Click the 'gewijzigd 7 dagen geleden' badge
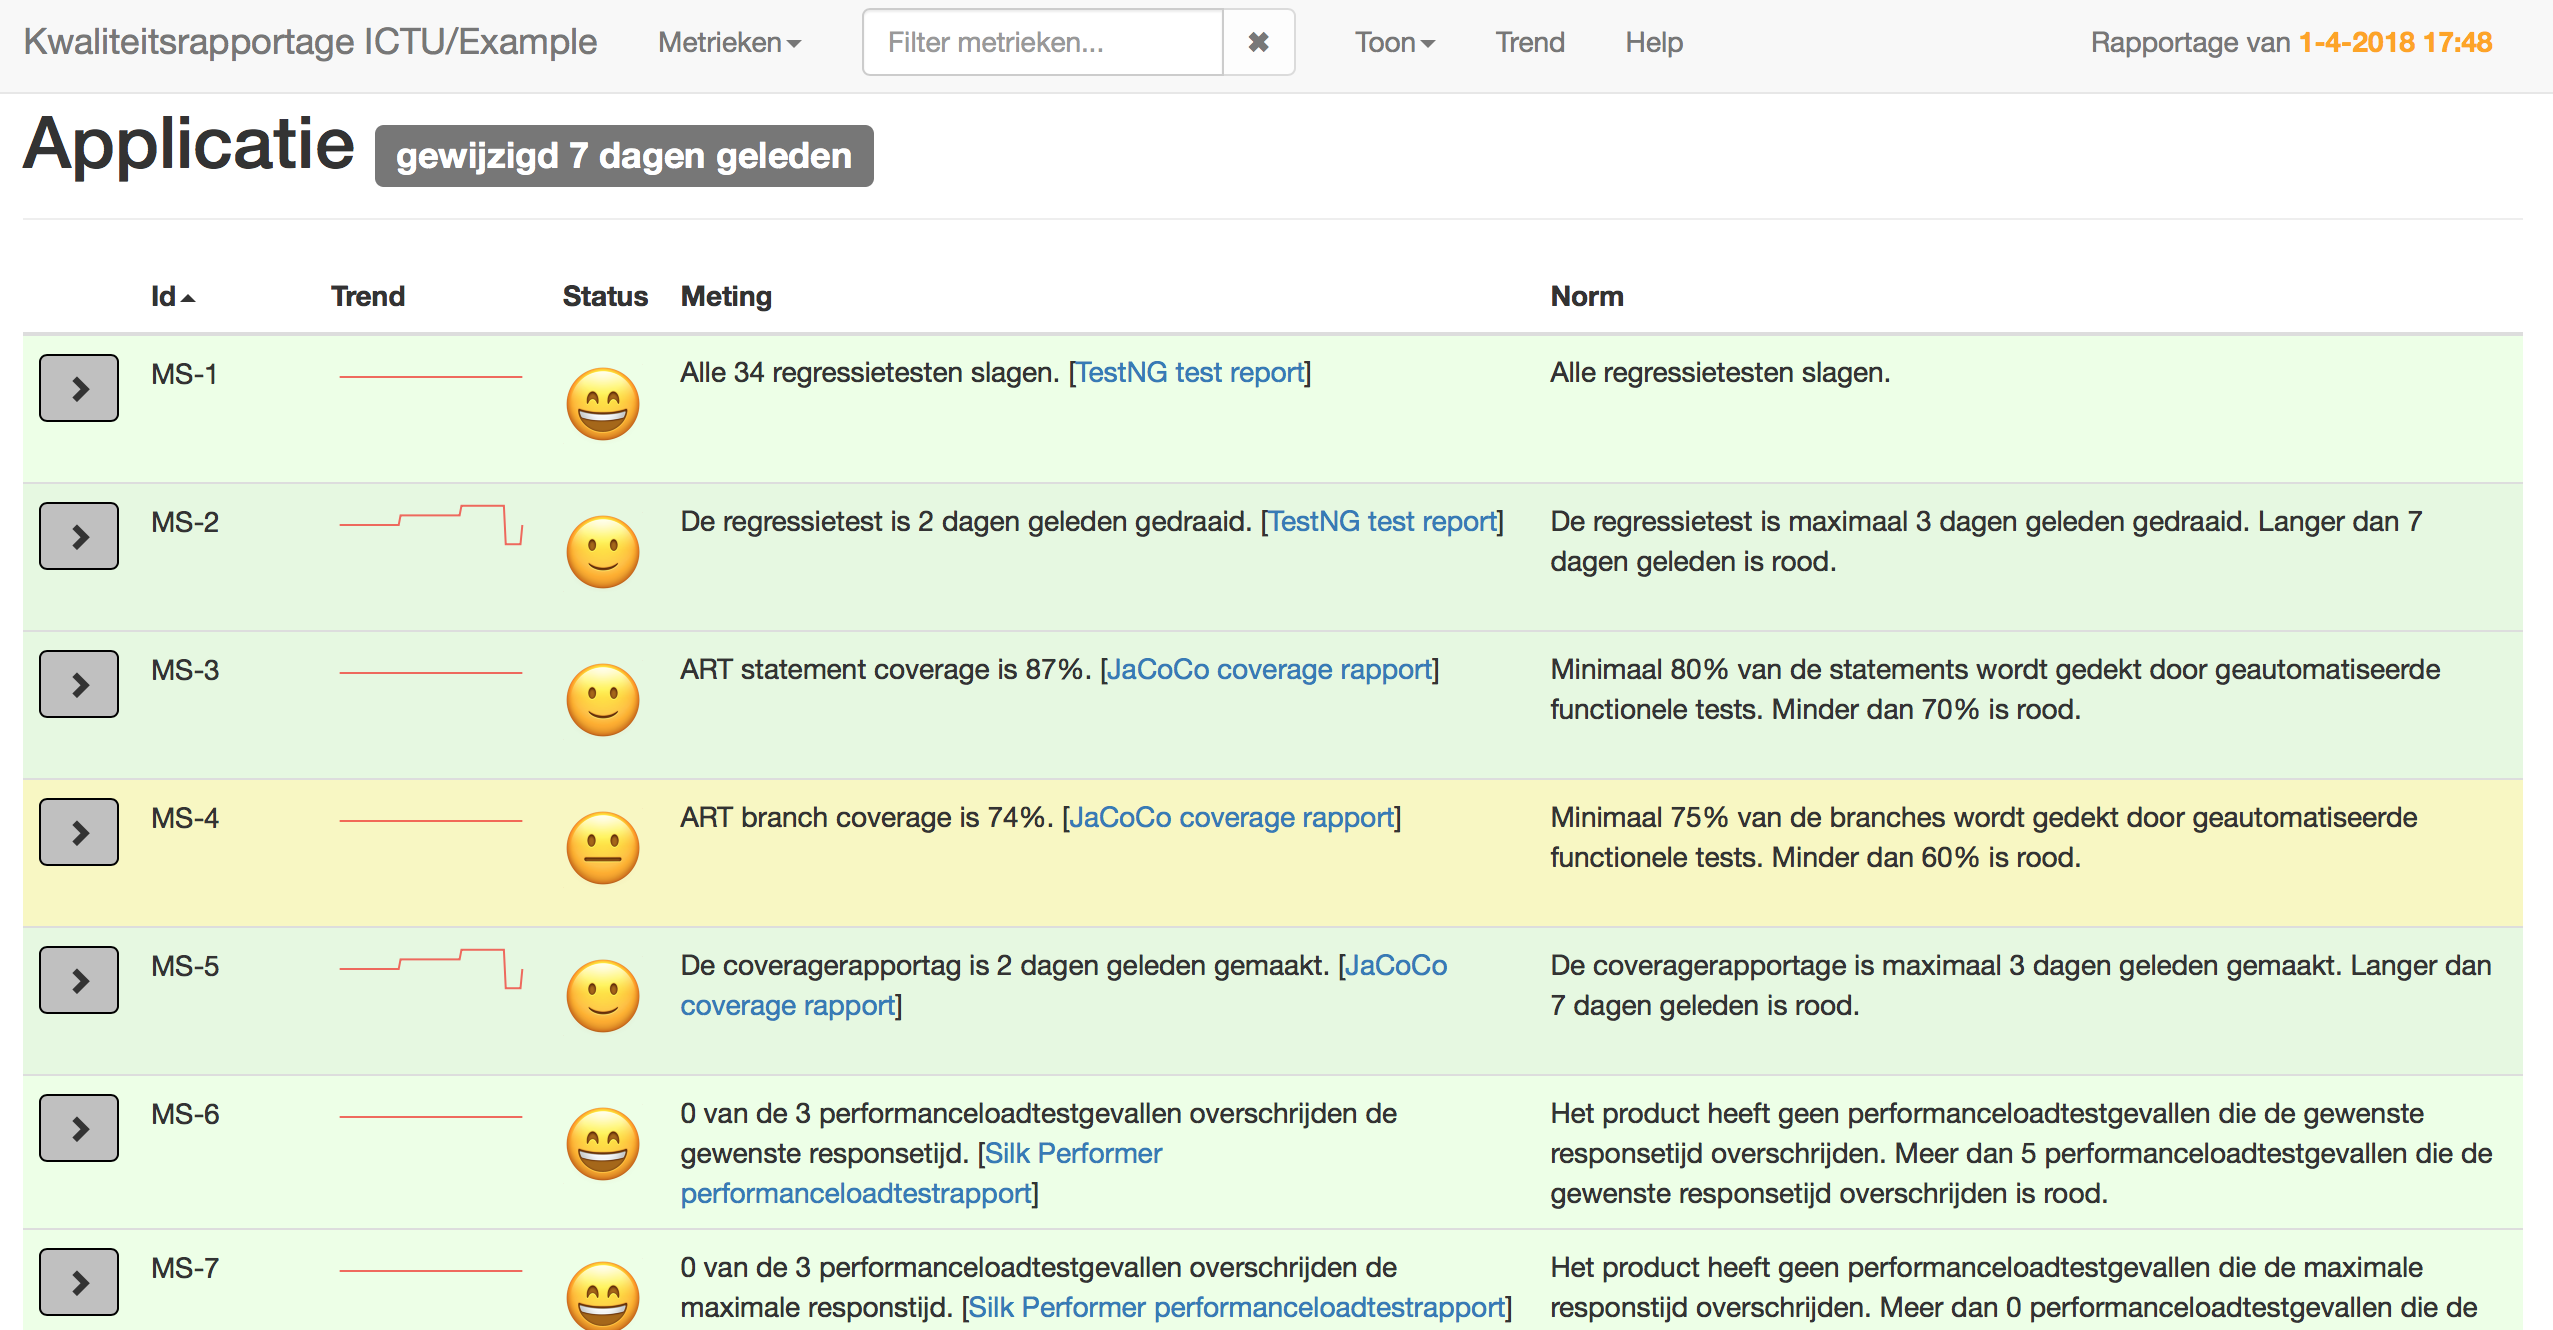Image resolution: width=2553 pixels, height=1330 pixels. 624,156
